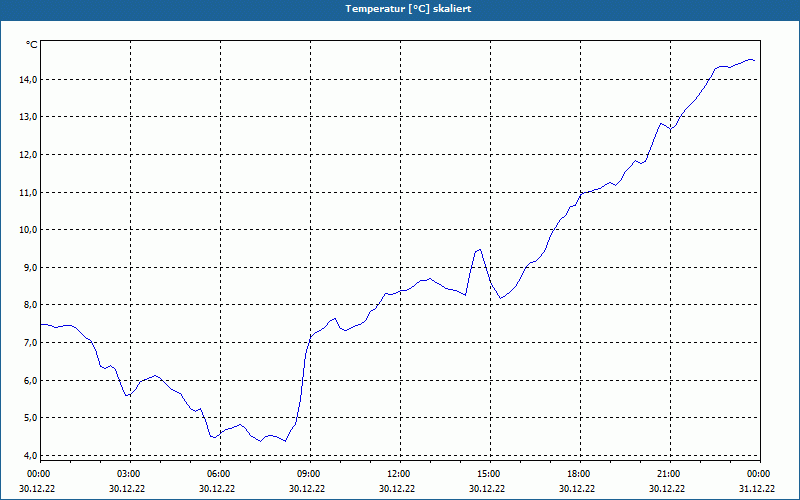Click the 15:00 time label
The height and width of the screenshot is (500, 800).
(488, 474)
